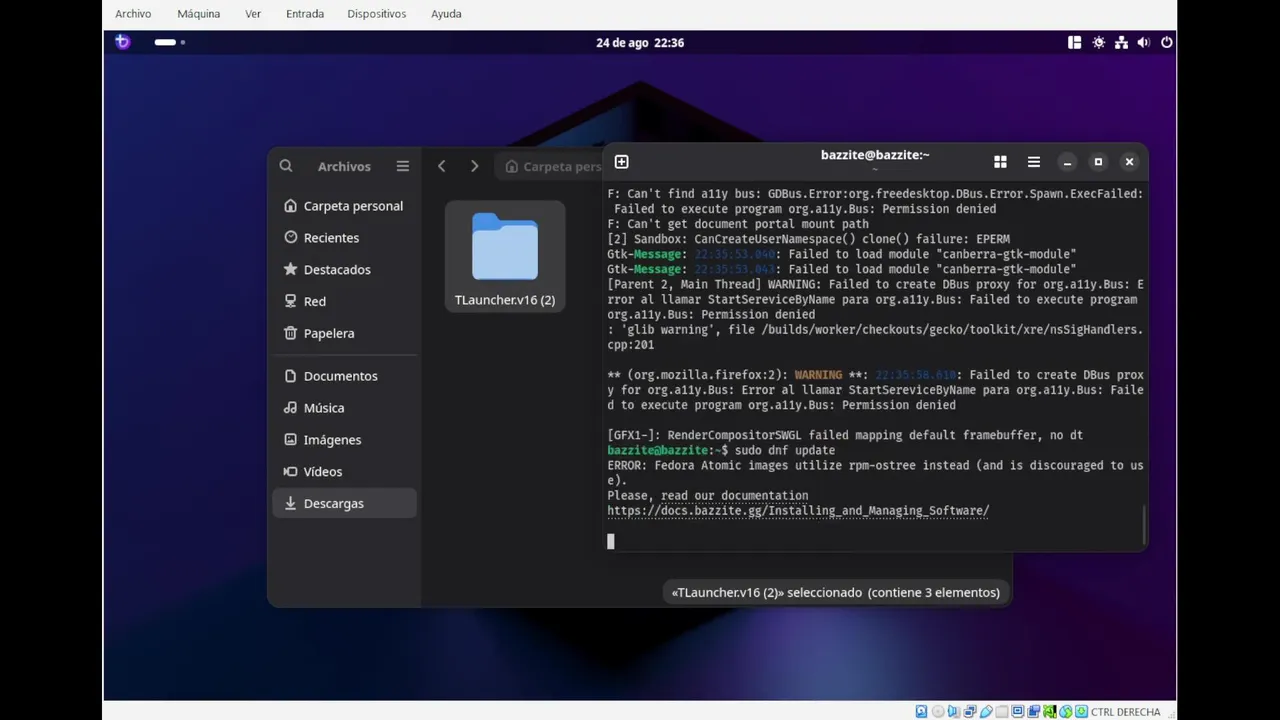Open the Entrada menu
The image size is (1280, 720).
click(305, 14)
